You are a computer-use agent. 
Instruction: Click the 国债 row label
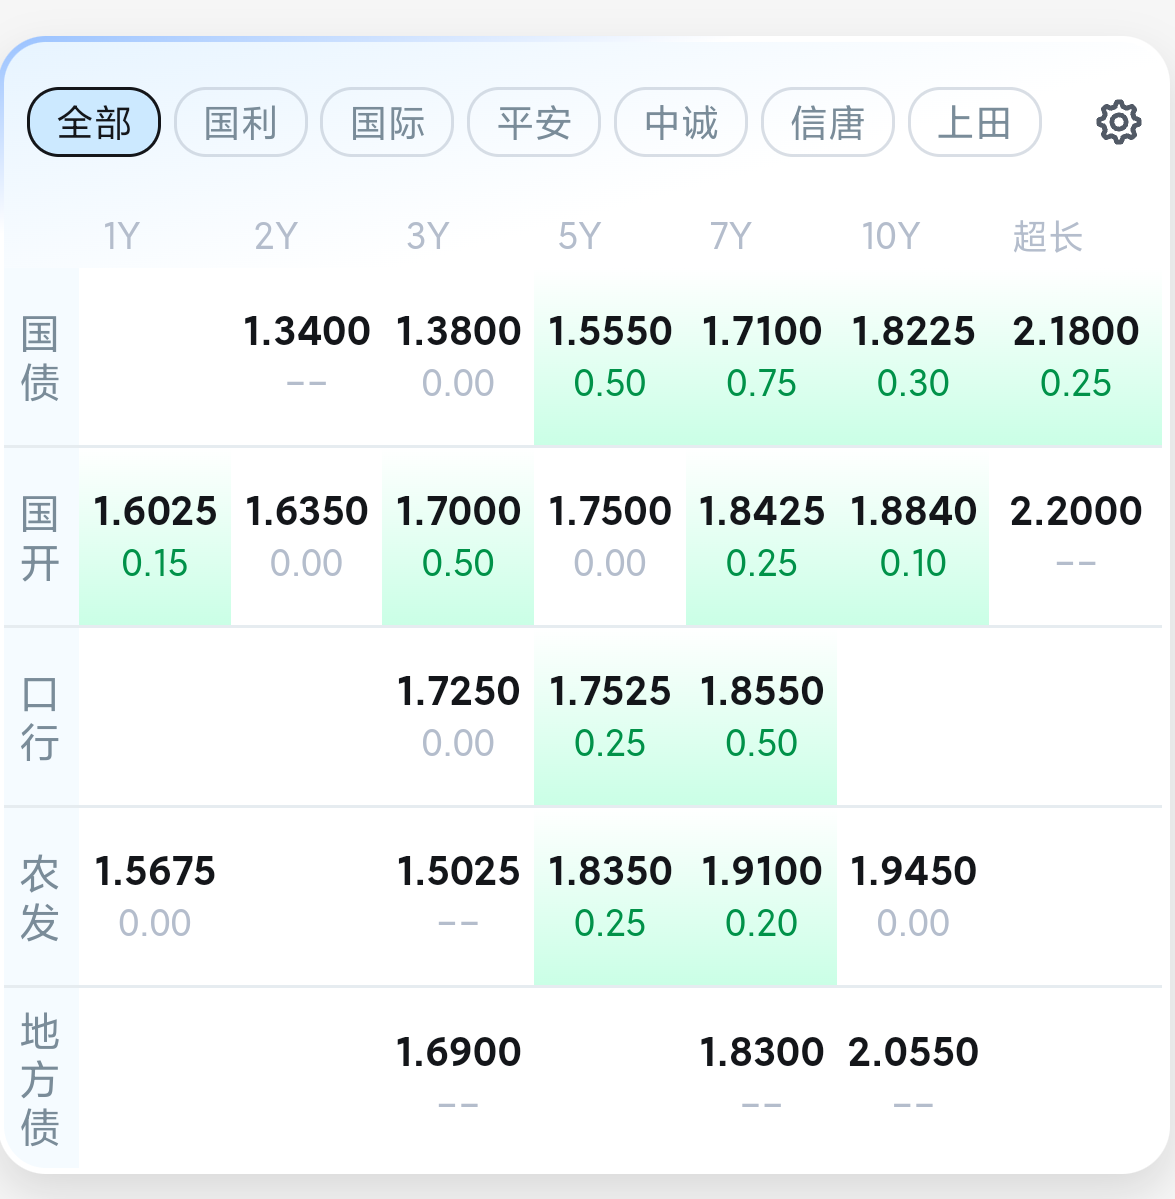point(40,358)
